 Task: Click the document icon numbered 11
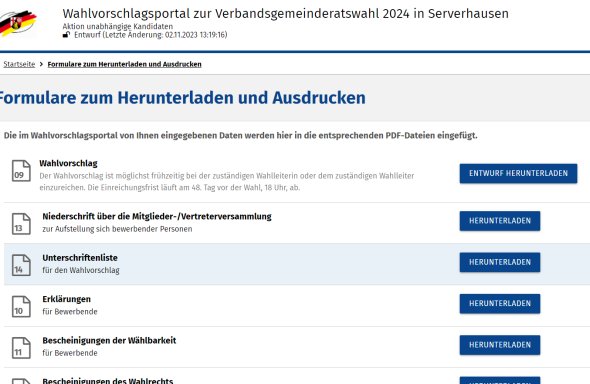tap(21, 348)
